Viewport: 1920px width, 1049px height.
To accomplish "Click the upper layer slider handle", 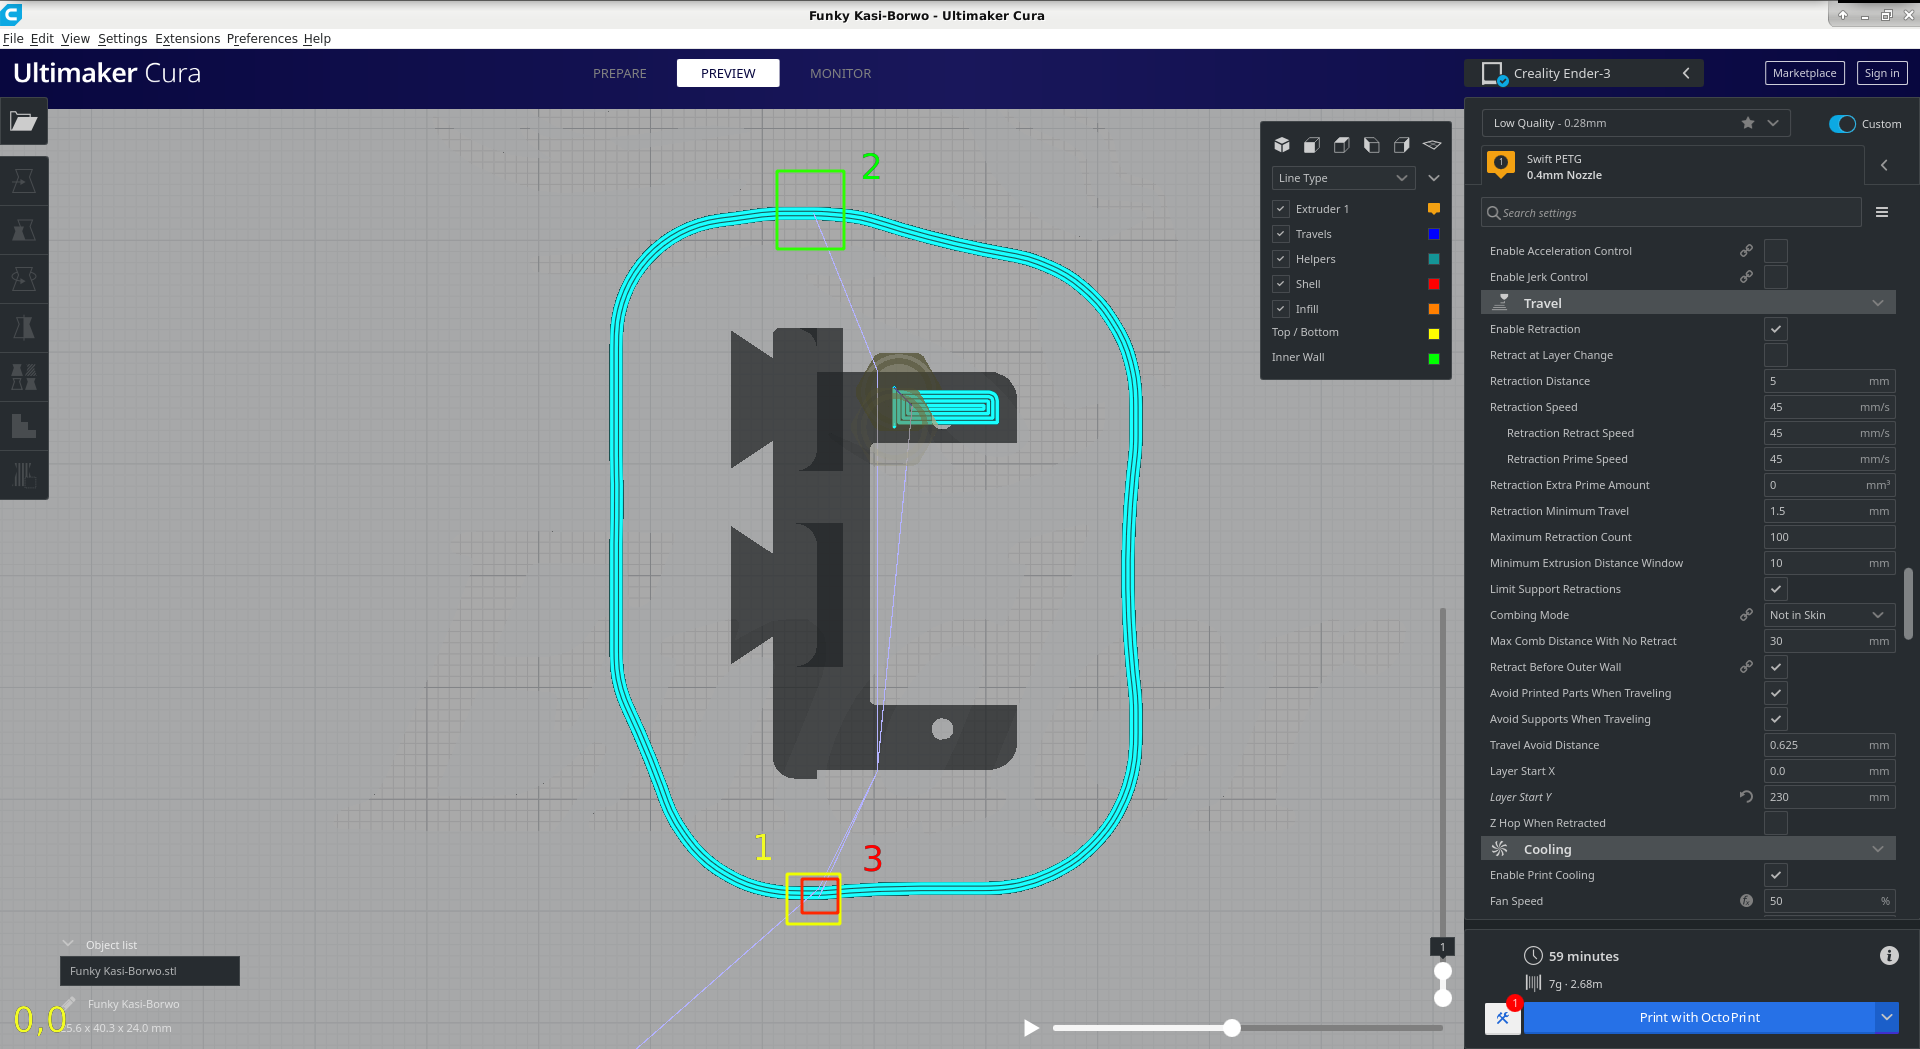I will [1443, 971].
